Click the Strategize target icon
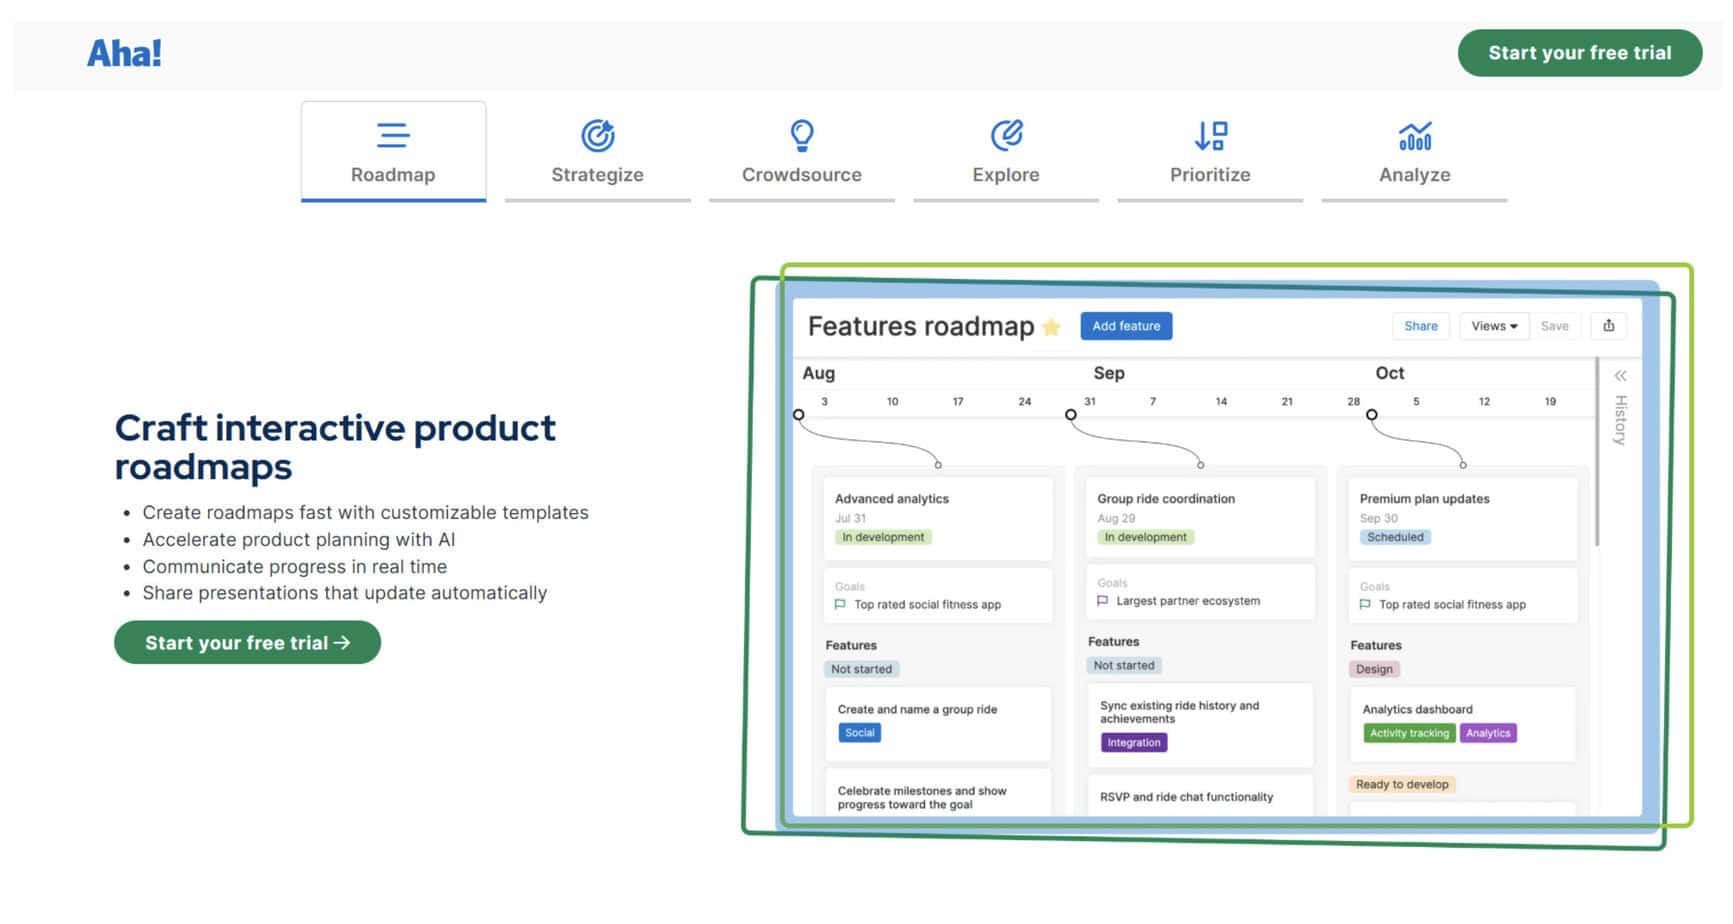The image size is (1733, 924). [597, 135]
